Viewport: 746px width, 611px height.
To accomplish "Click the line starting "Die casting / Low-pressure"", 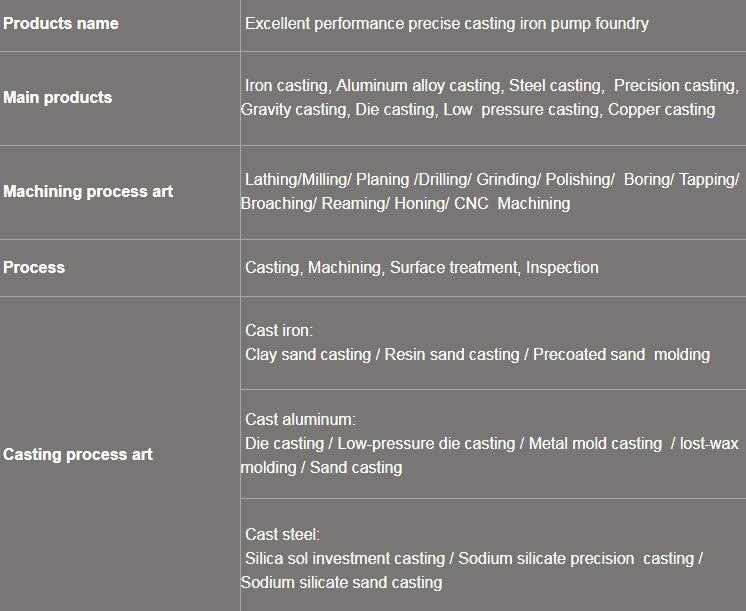I will (x=491, y=443).
